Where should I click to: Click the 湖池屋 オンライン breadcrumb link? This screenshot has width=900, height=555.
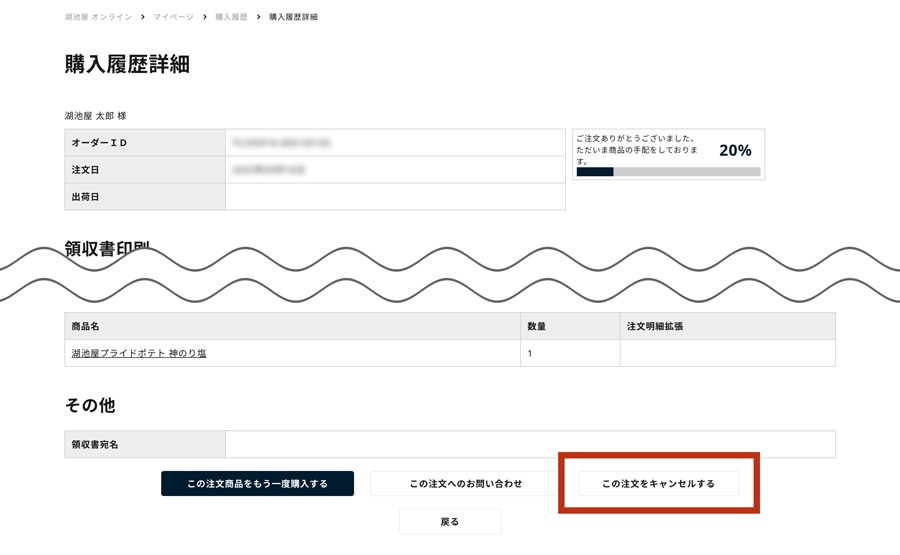pos(98,17)
